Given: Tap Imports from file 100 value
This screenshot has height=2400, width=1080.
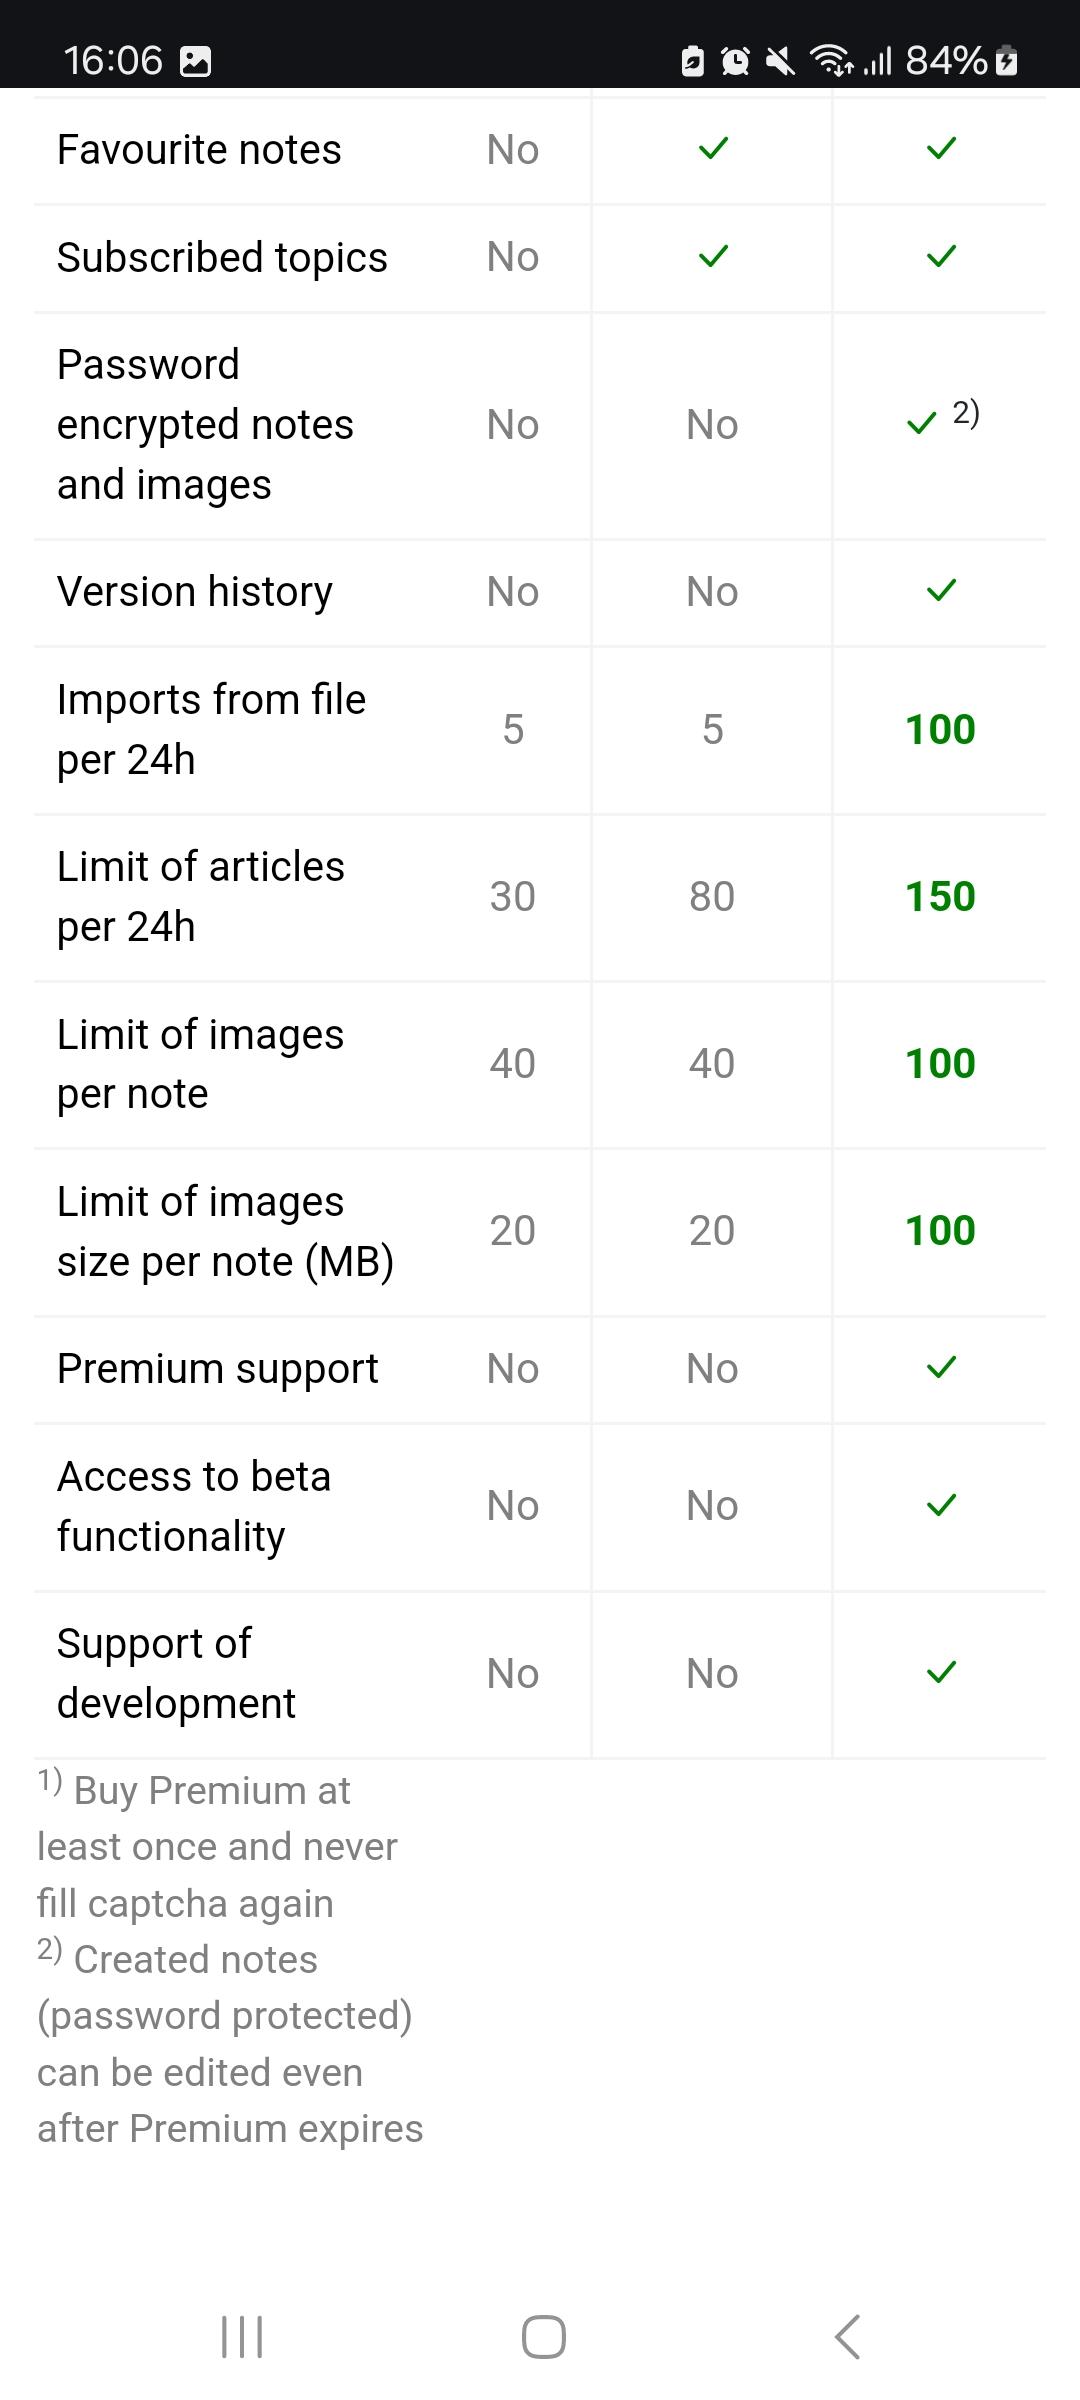Looking at the screenshot, I should [x=940, y=729].
